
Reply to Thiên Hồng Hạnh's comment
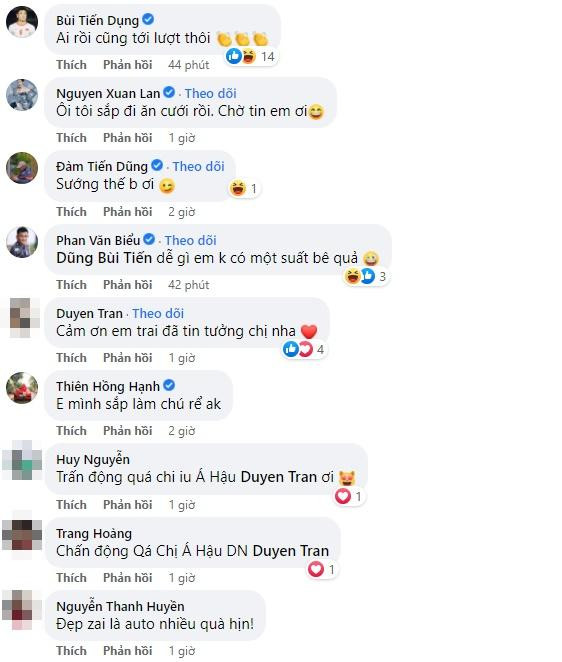click(128, 431)
